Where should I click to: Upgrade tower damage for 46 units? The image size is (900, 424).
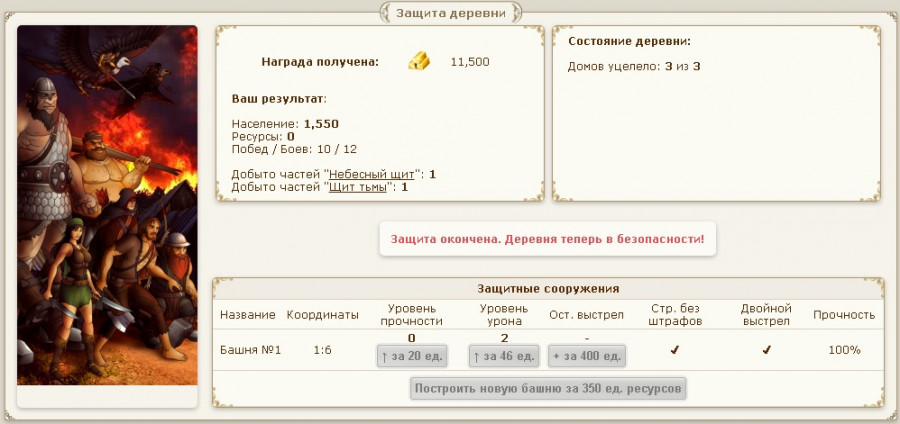504,356
